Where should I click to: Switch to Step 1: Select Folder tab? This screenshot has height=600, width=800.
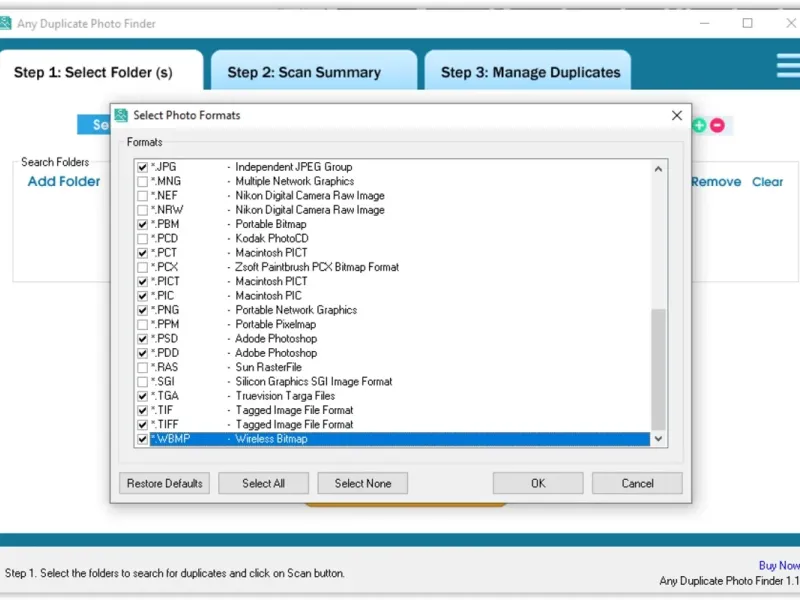pos(101,72)
